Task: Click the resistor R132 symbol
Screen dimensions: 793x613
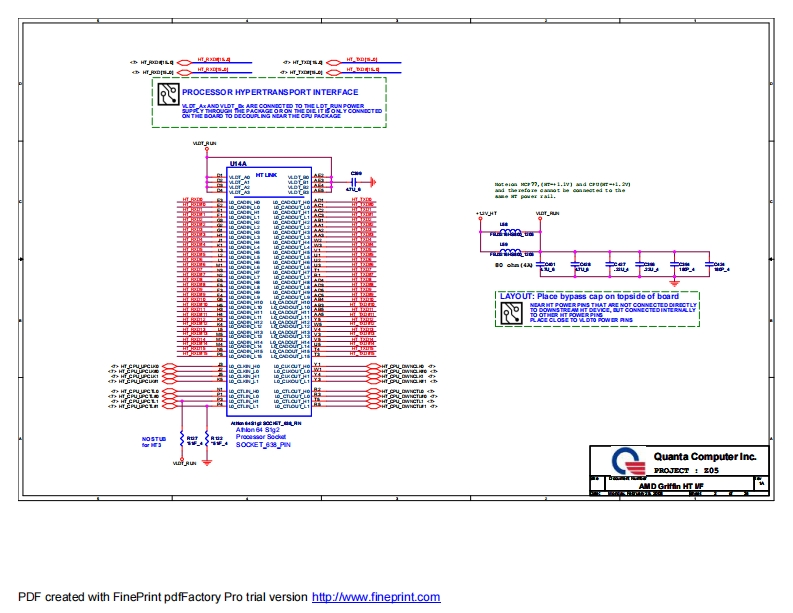Action: pos(206,440)
